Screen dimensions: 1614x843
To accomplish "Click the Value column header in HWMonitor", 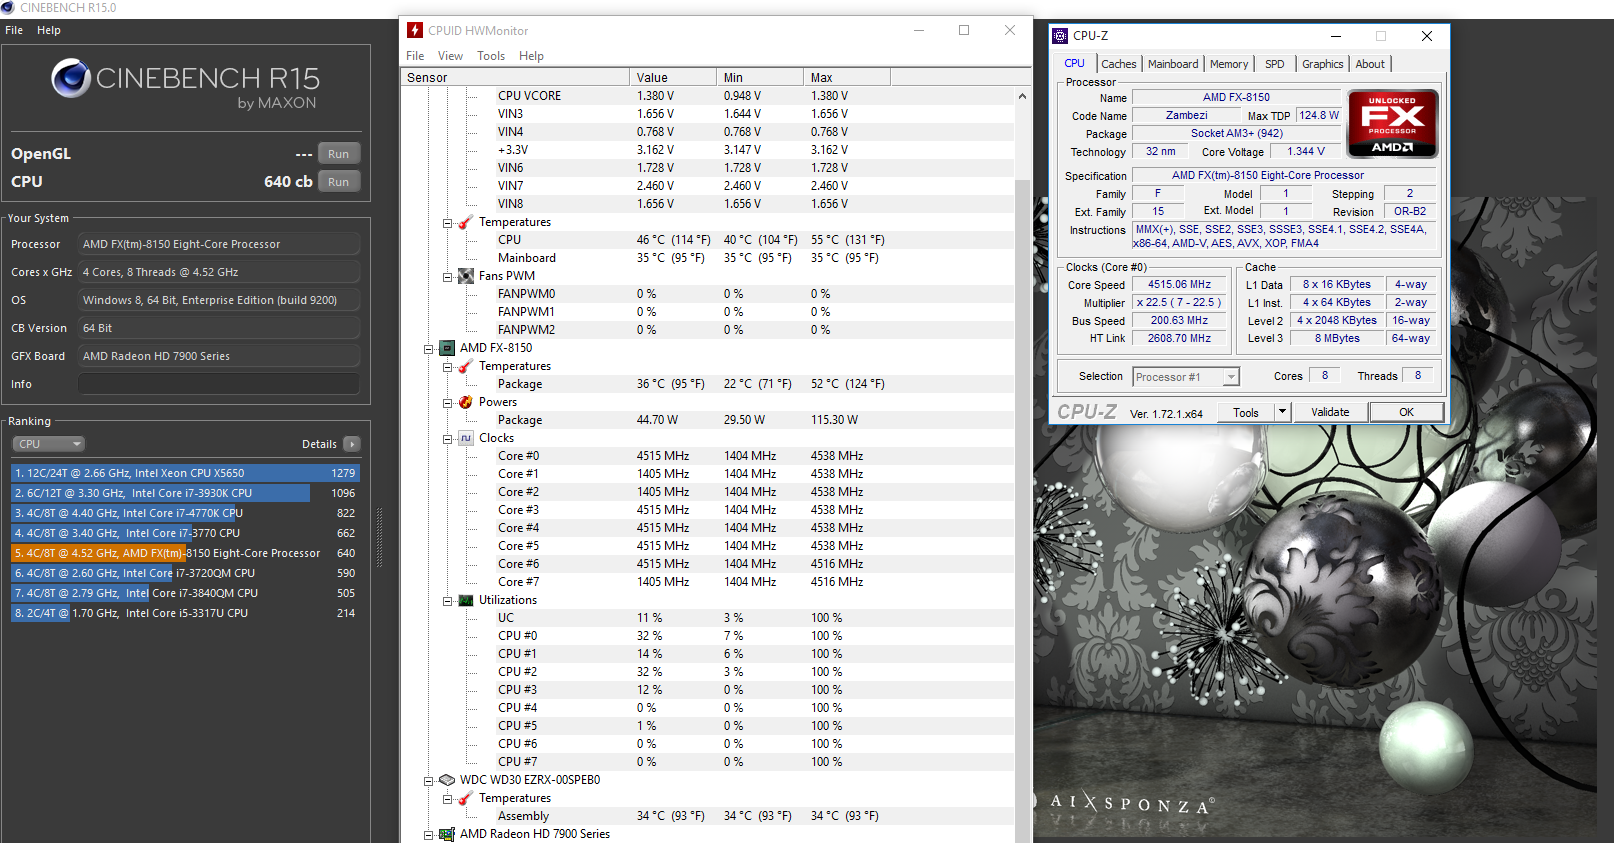I will pos(672,77).
